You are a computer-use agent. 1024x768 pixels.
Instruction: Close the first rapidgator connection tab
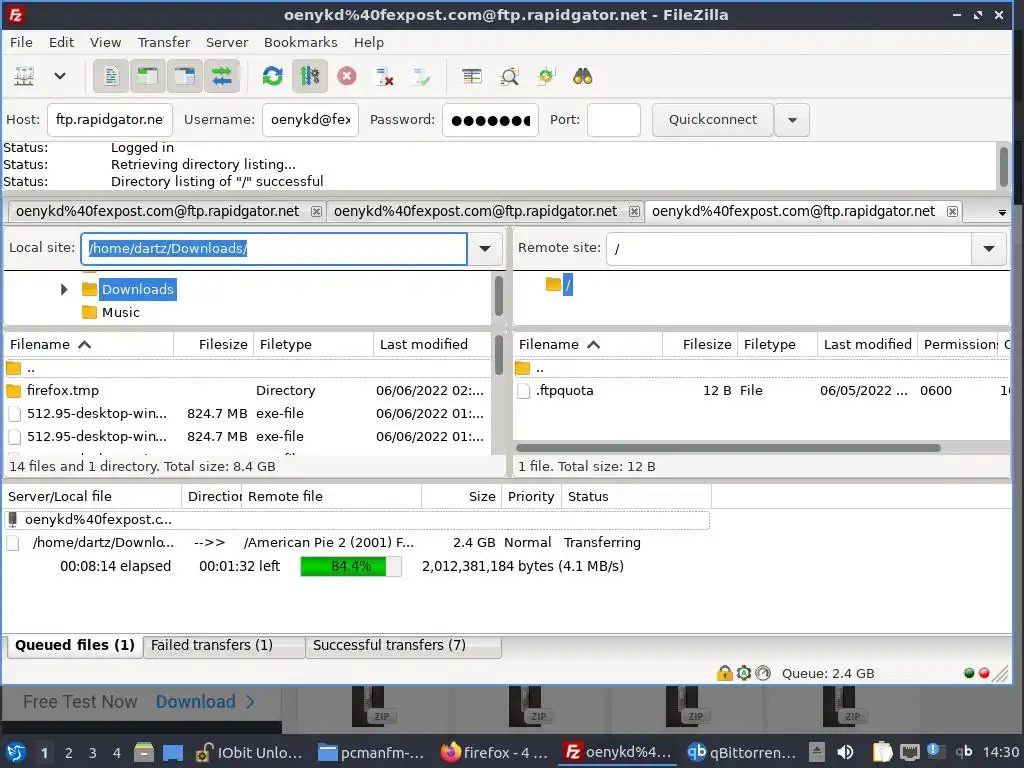316,212
